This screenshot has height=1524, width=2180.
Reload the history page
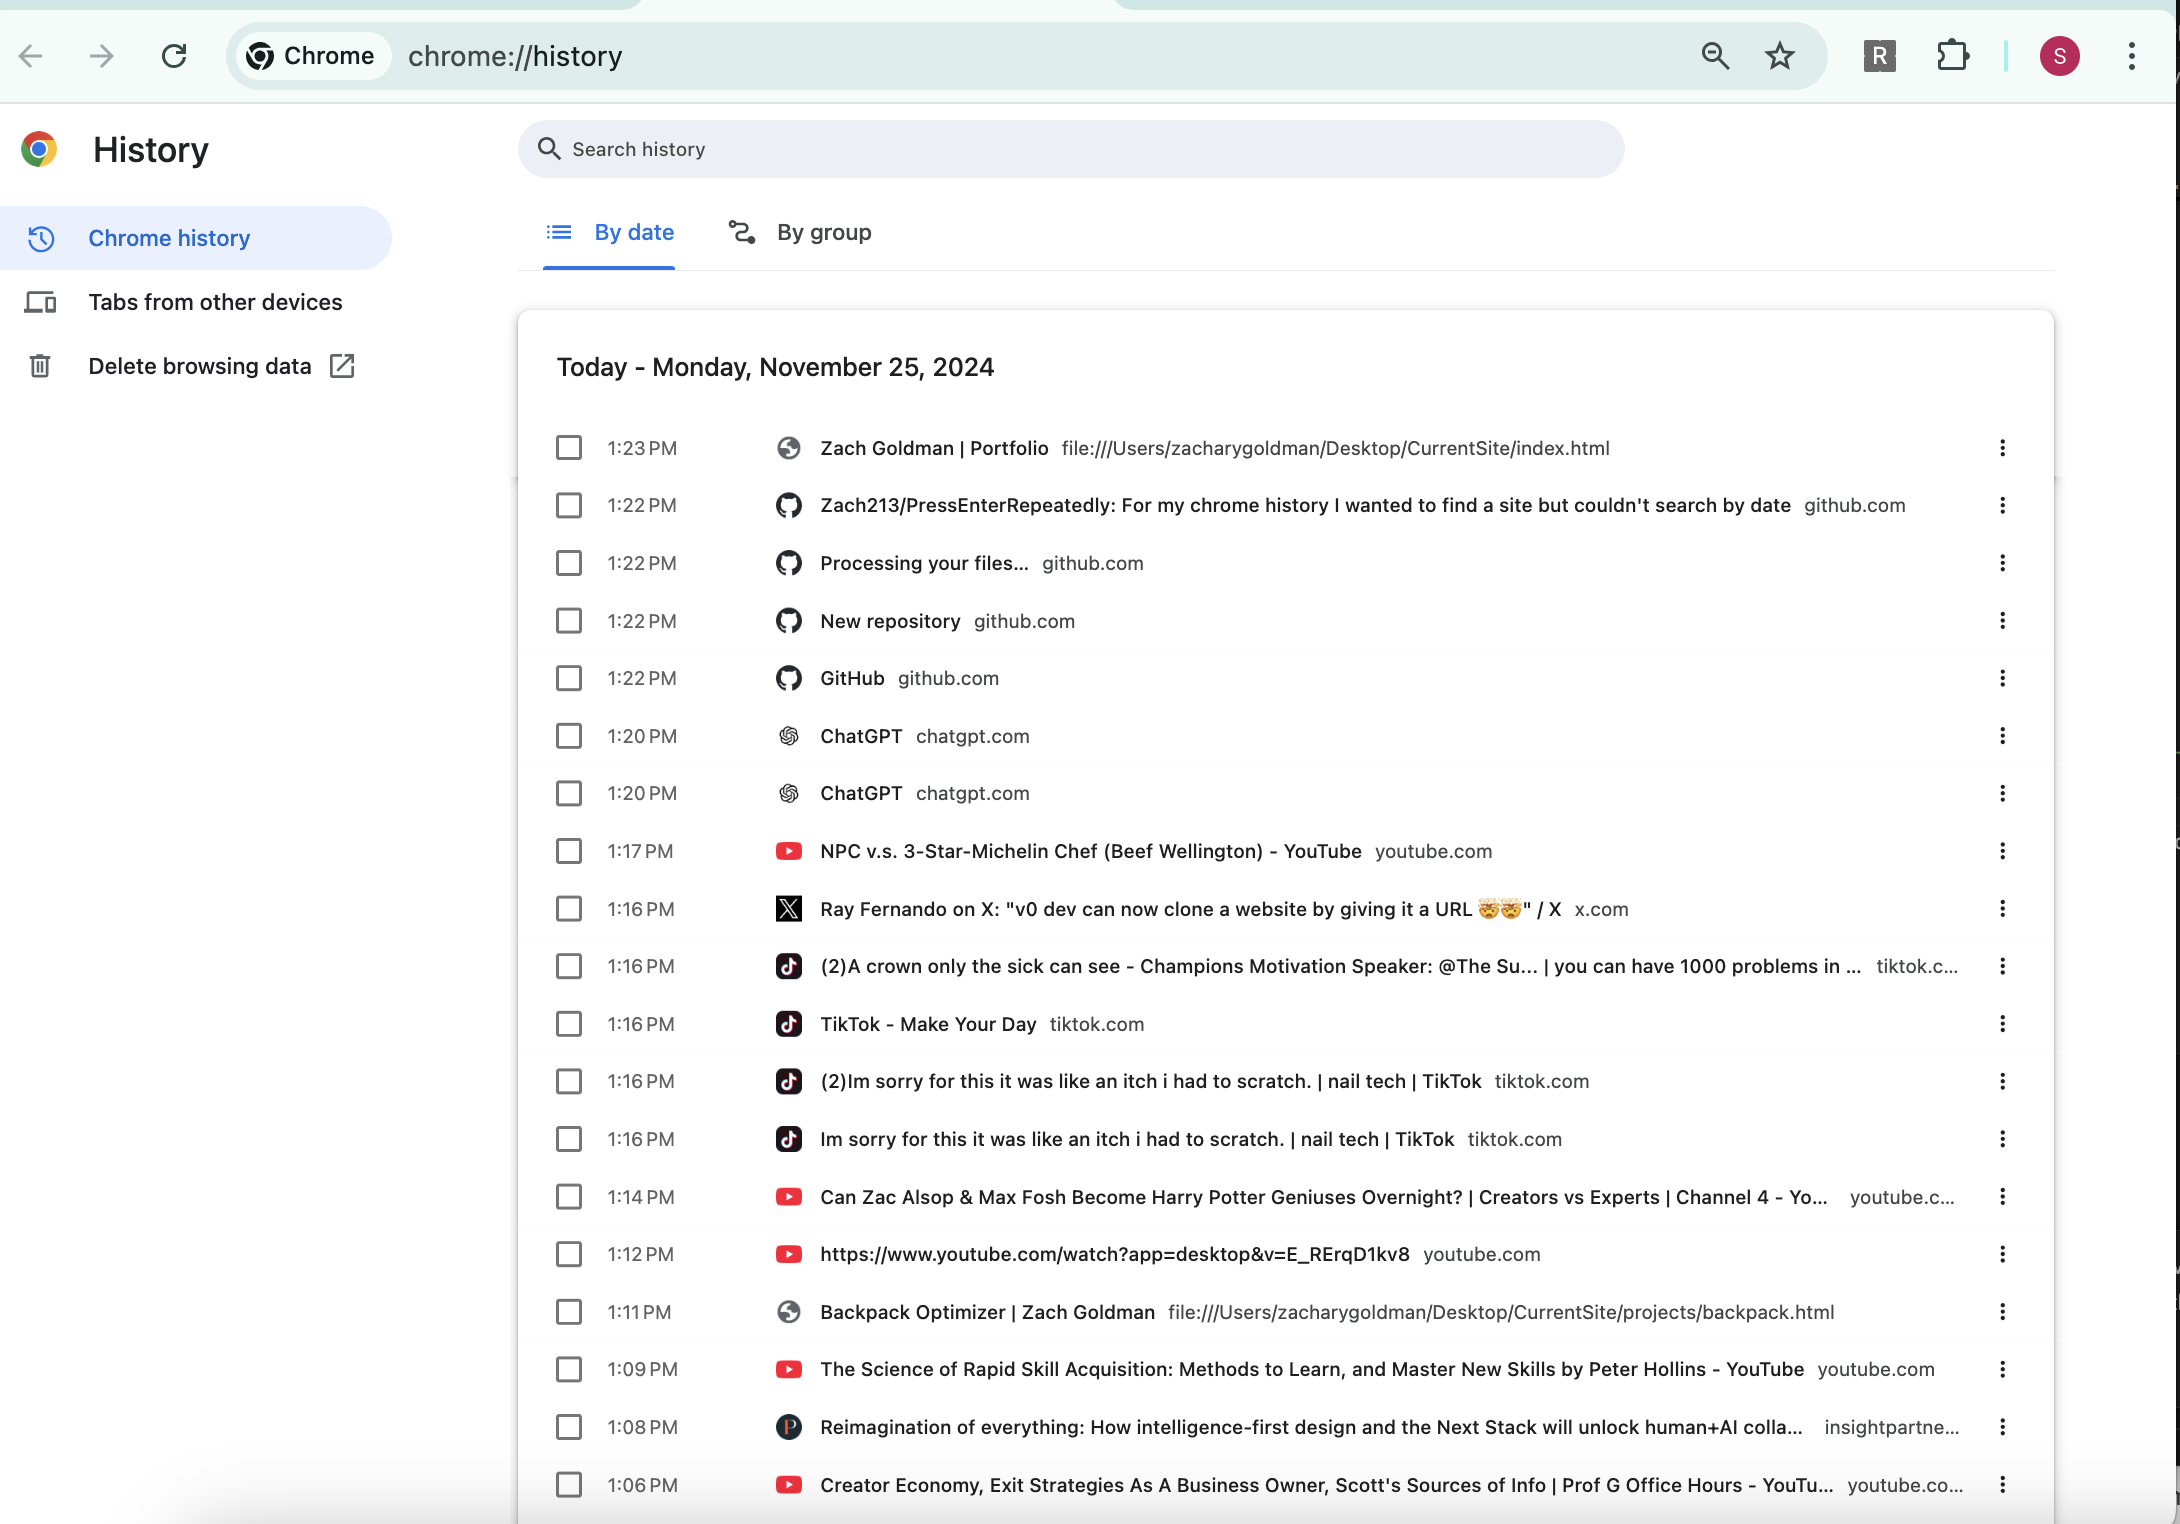tap(174, 56)
